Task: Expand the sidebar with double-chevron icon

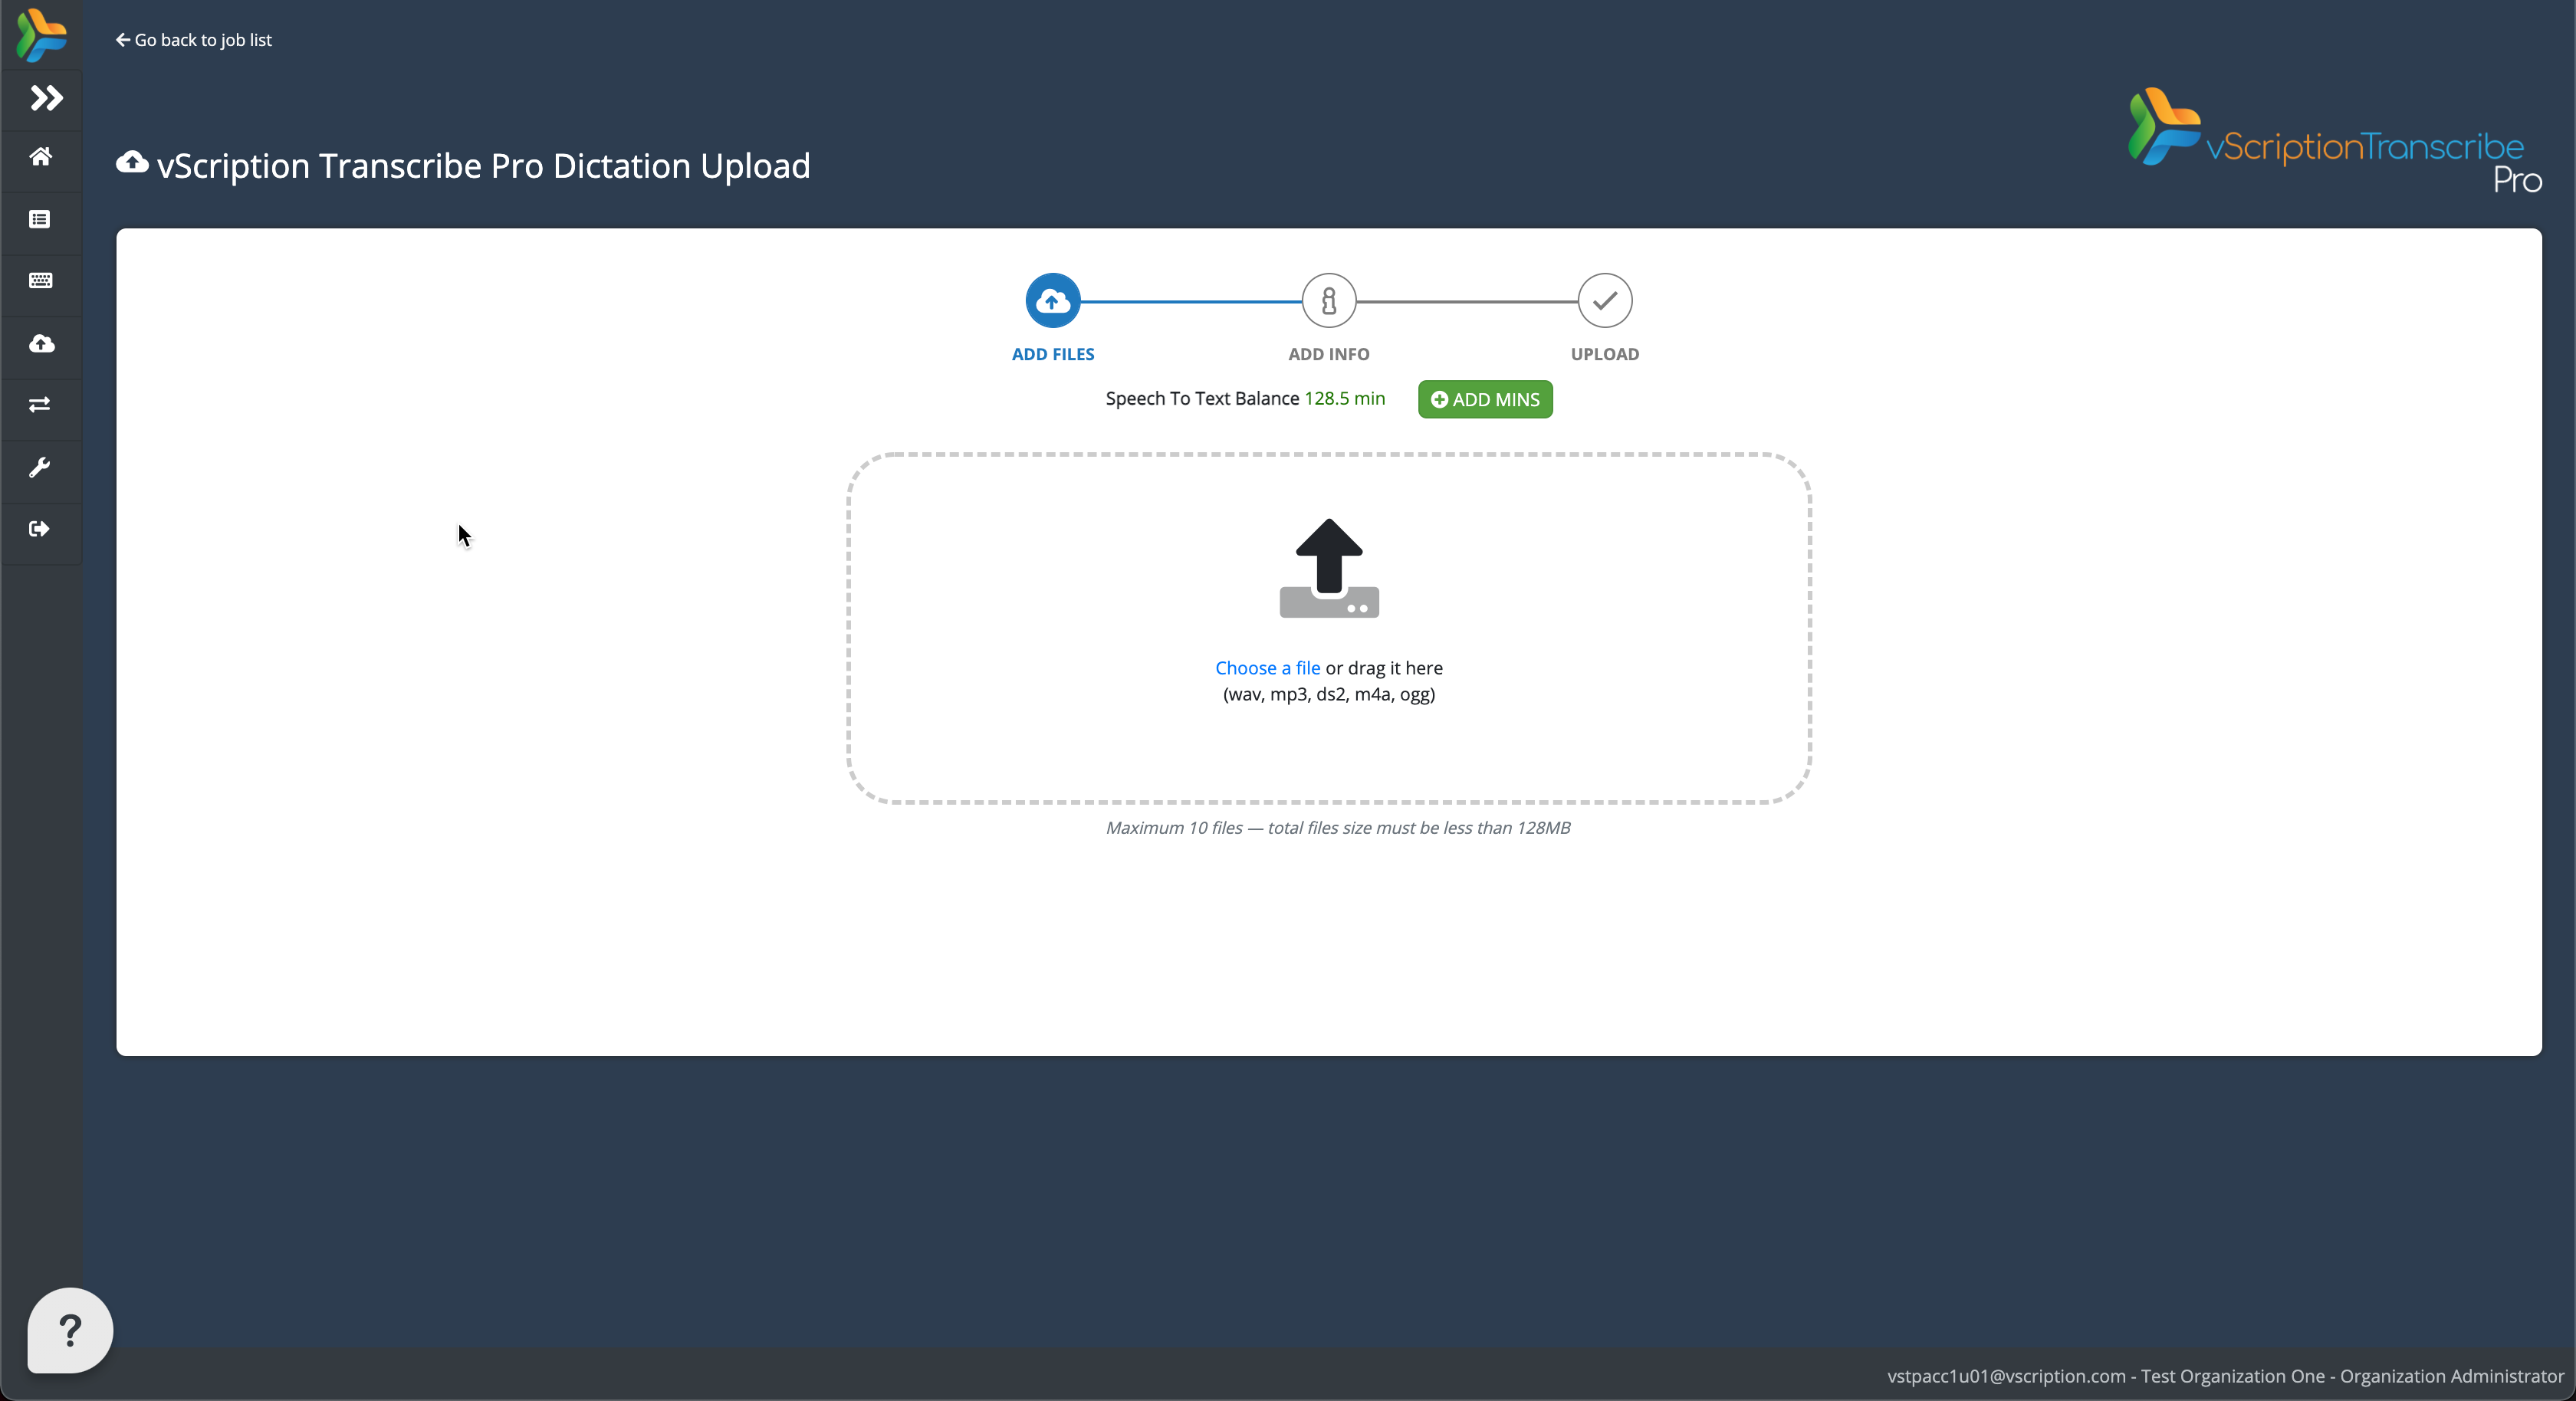Action: pyautogui.click(x=45, y=98)
